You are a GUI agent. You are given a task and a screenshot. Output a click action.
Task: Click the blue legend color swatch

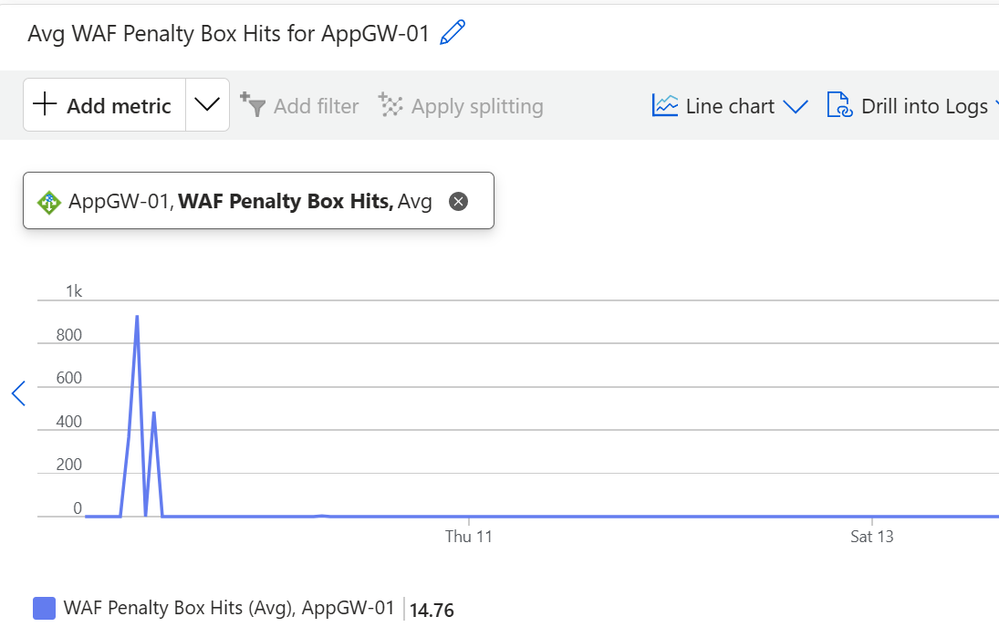(x=44, y=608)
